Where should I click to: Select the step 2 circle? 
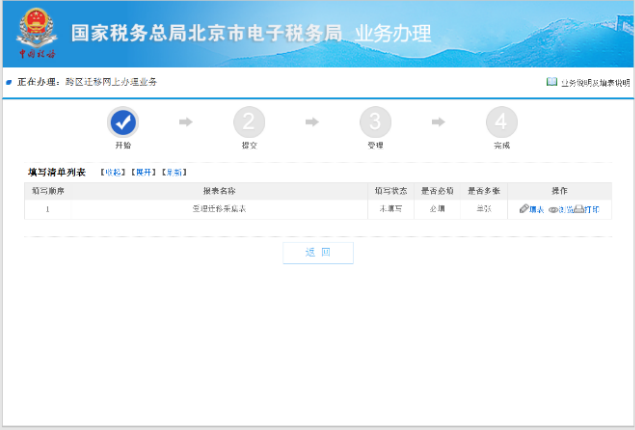249,122
